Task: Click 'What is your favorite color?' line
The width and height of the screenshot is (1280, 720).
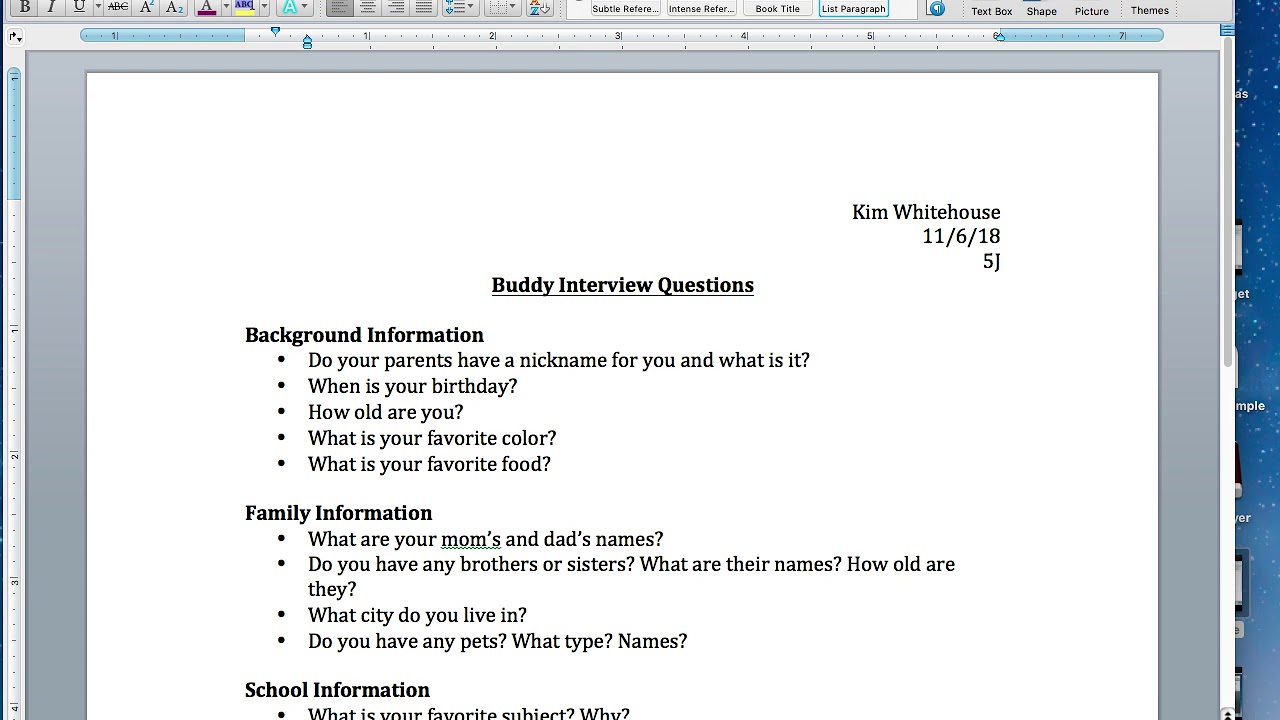Action: point(431,438)
